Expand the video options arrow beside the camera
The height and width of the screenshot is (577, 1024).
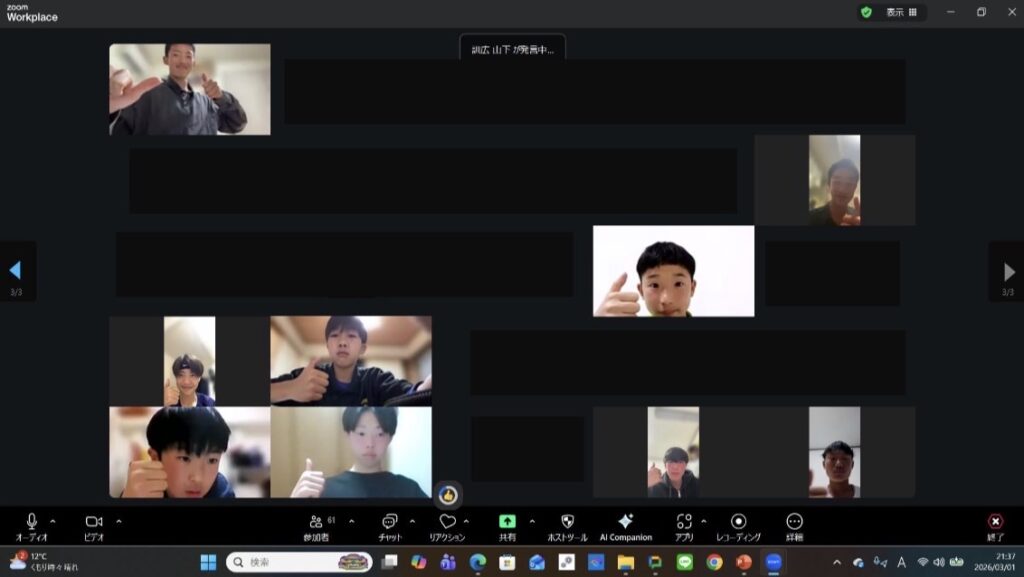coord(119,521)
